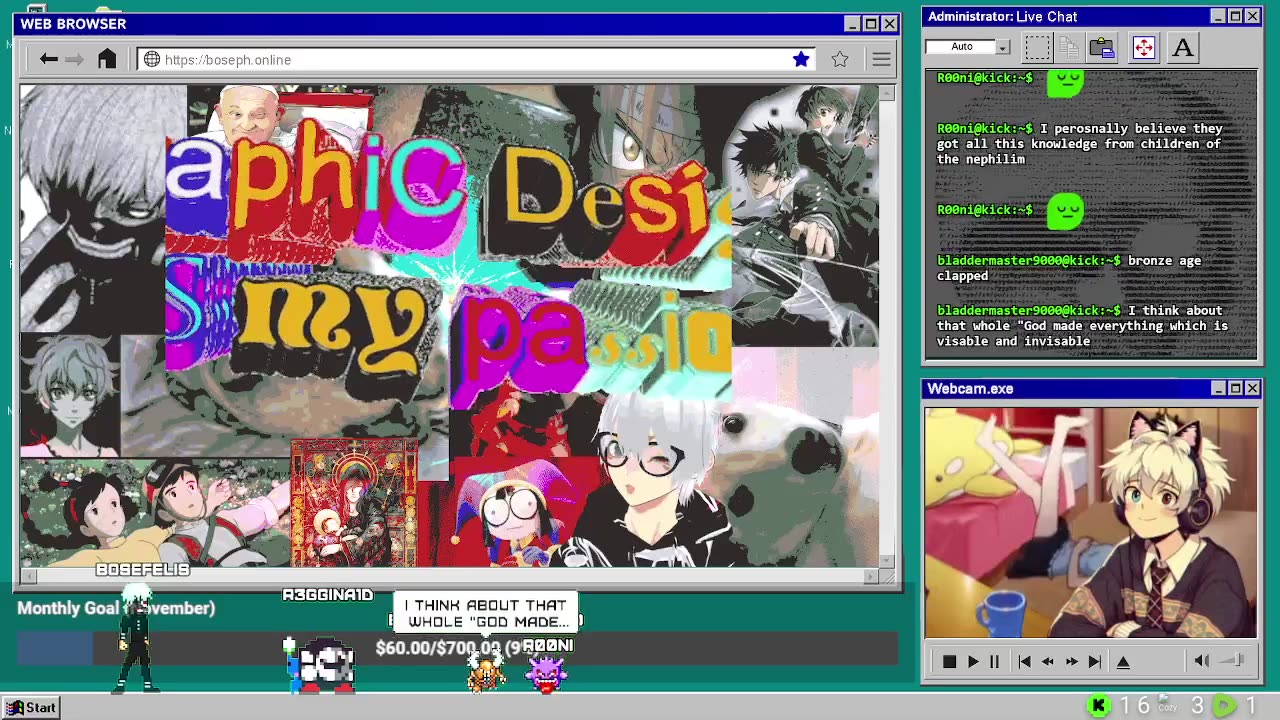Open the browser home page

pyautogui.click(x=107, y=59)
